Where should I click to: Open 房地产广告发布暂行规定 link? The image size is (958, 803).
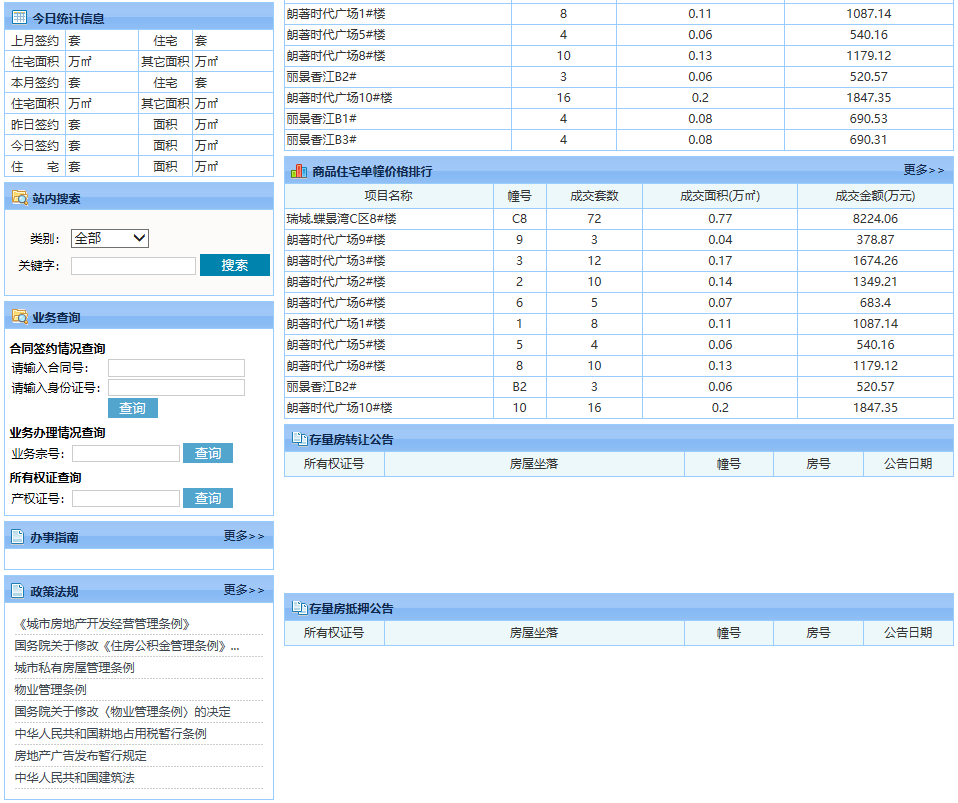tap(80, 756)
